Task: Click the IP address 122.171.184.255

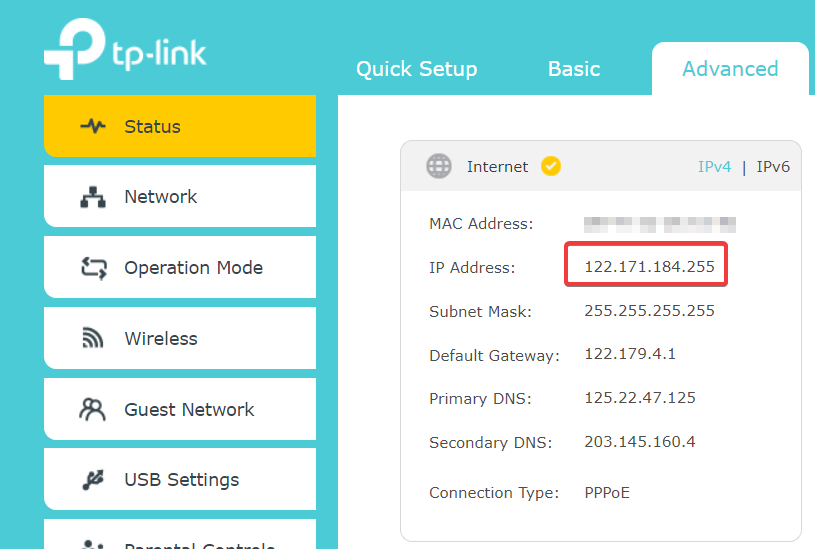Action: (x=649, y=267)
